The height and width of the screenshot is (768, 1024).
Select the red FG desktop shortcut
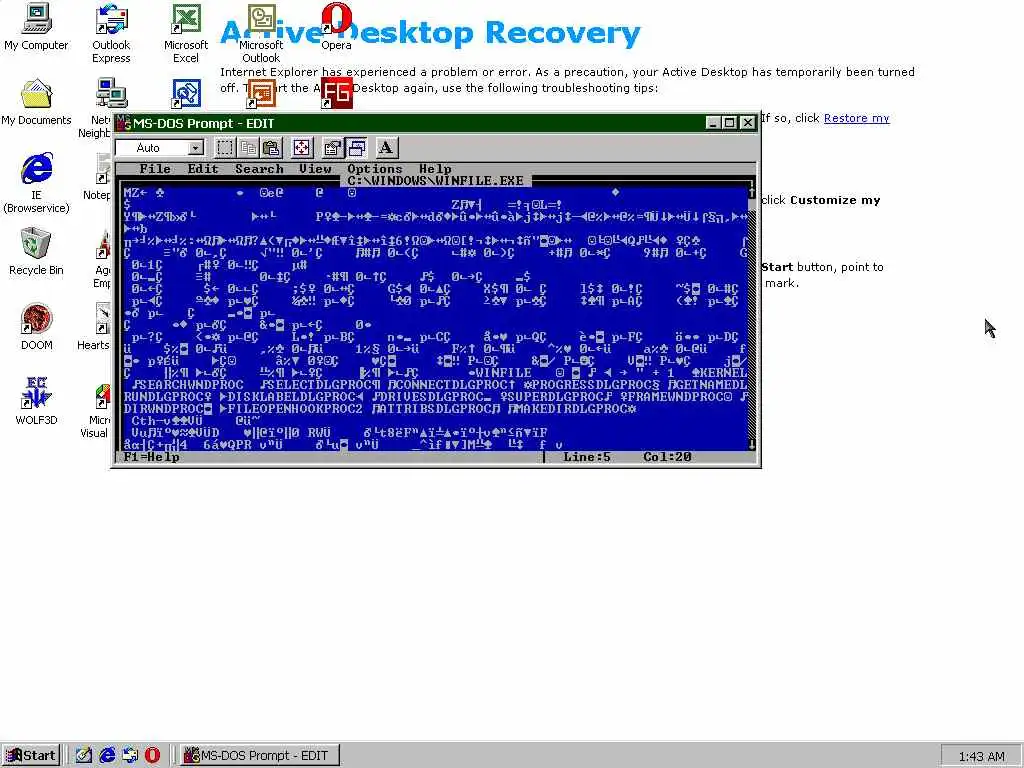337,93
